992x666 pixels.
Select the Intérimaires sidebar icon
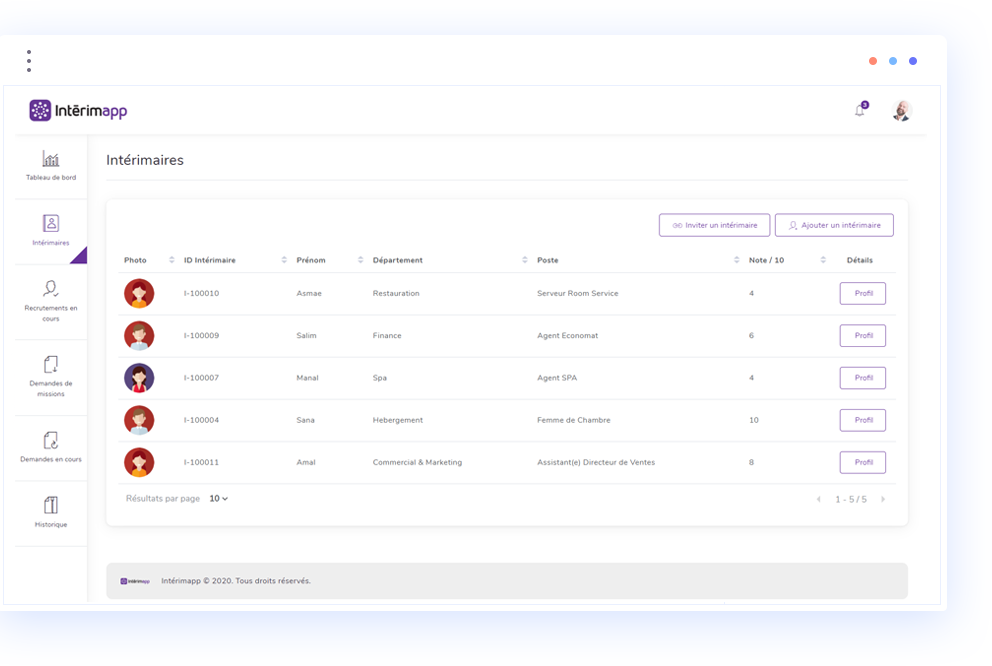(51, 224)
